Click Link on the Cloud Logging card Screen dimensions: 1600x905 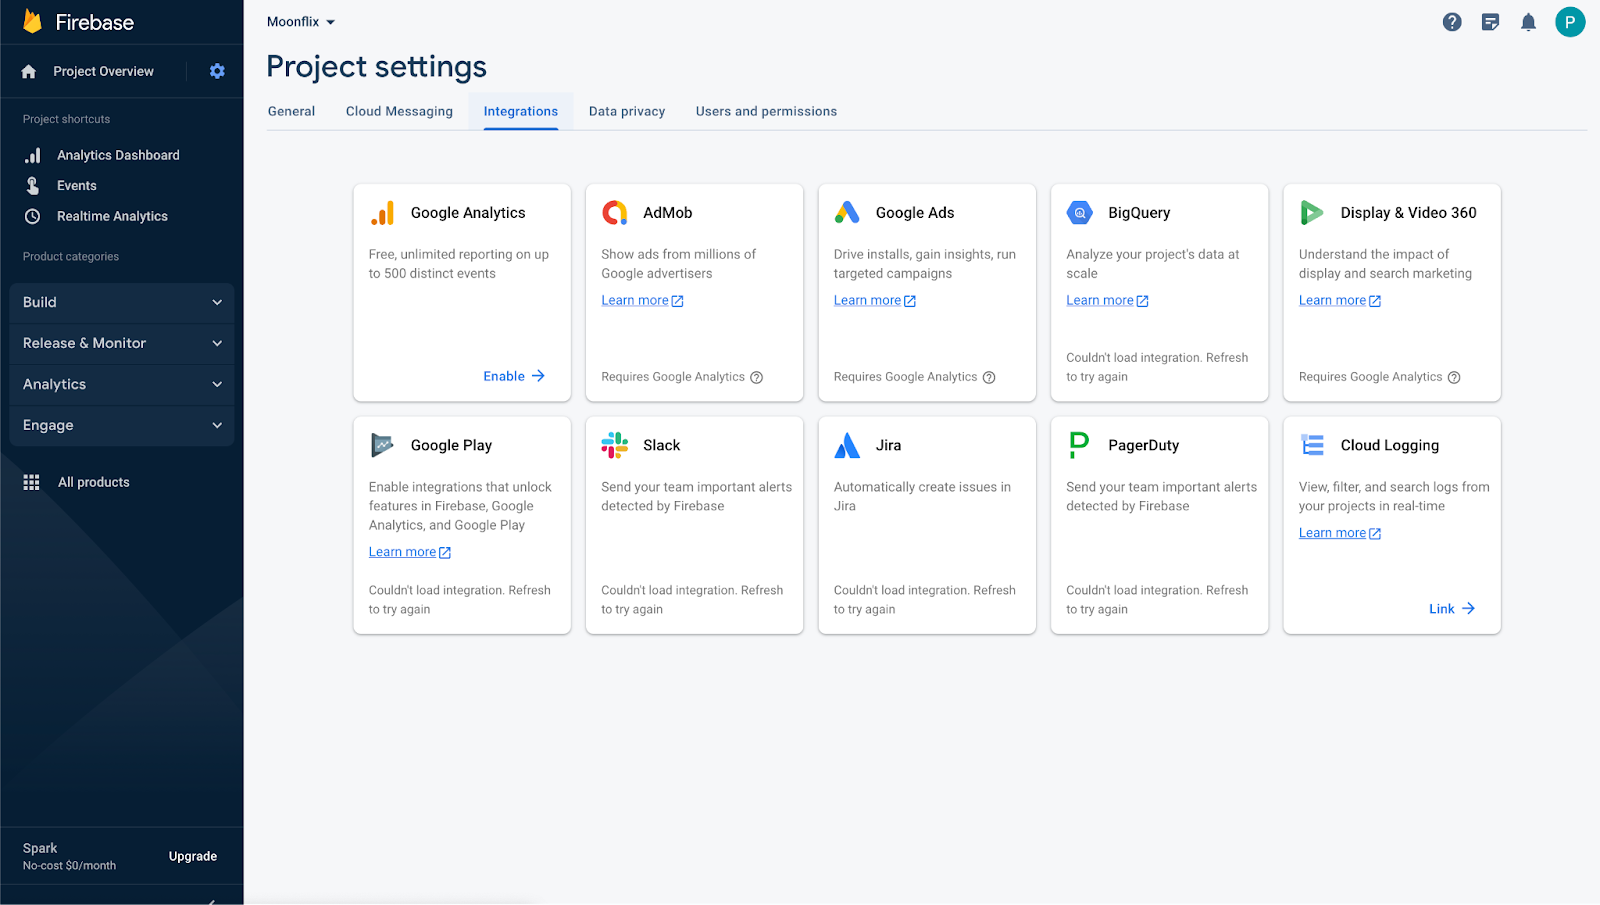(x=1451, y=609)
